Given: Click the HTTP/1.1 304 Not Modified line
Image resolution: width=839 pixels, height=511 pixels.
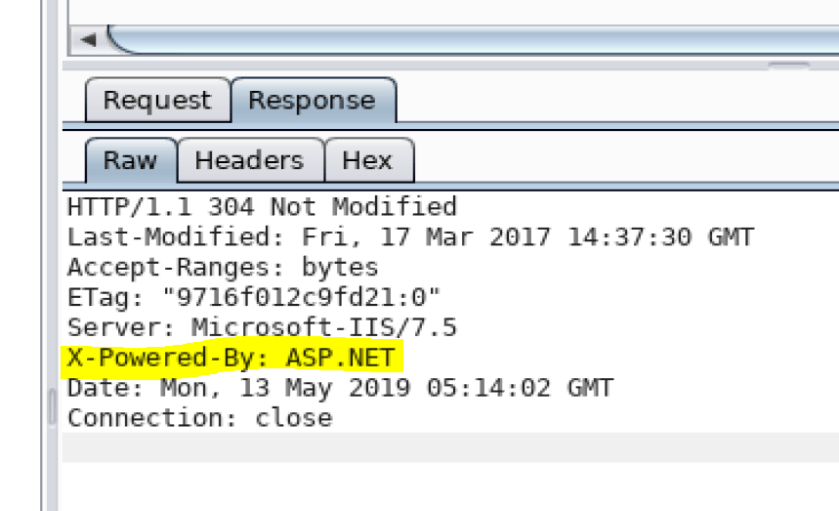Looking at the screenshot, I should point(262,208).
